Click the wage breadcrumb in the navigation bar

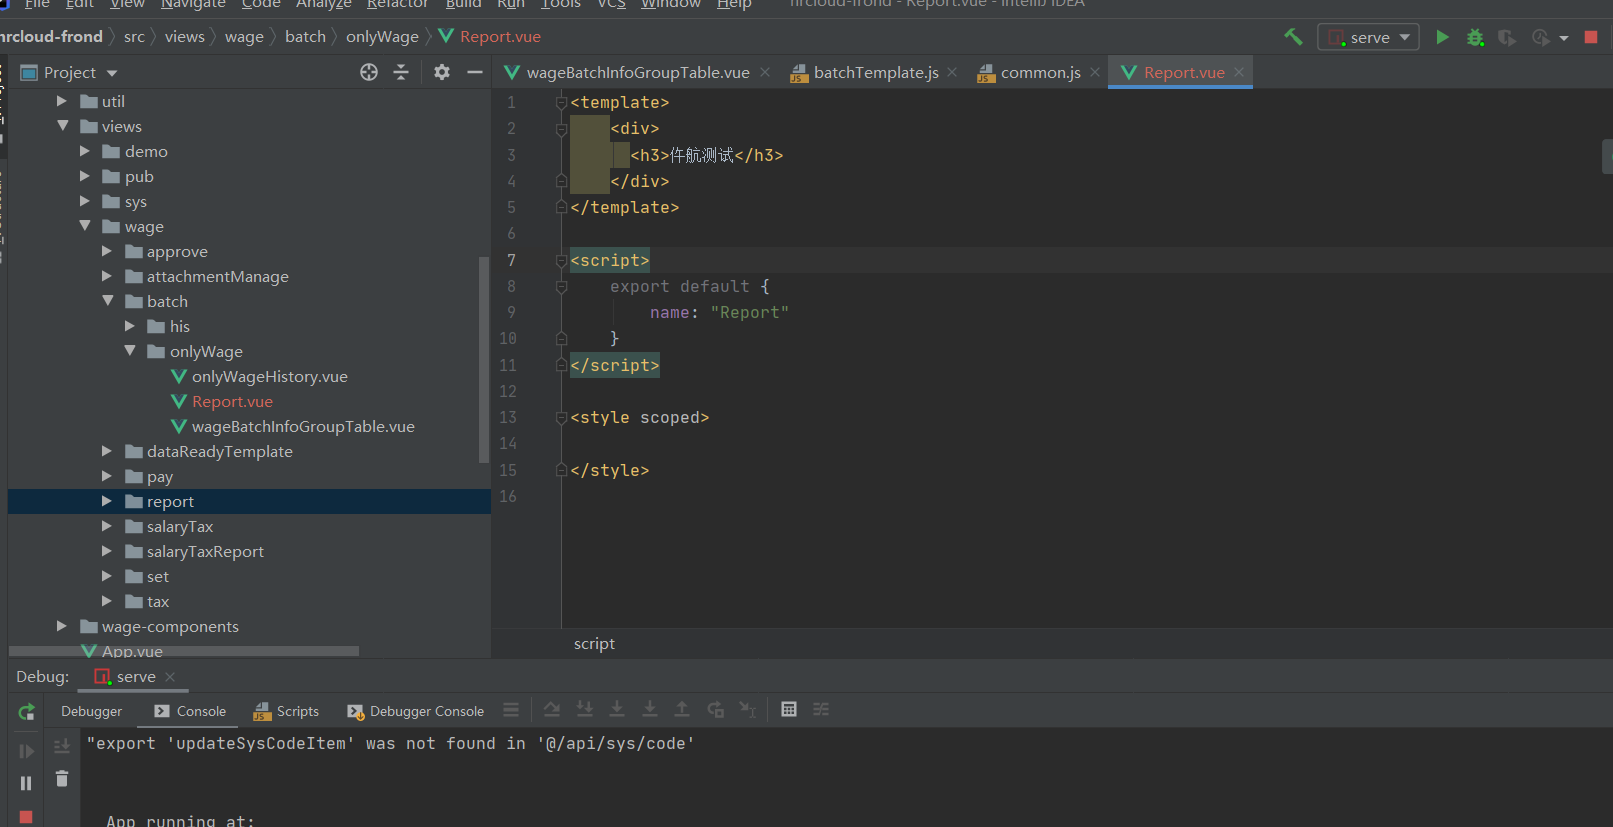click(244, 37)
